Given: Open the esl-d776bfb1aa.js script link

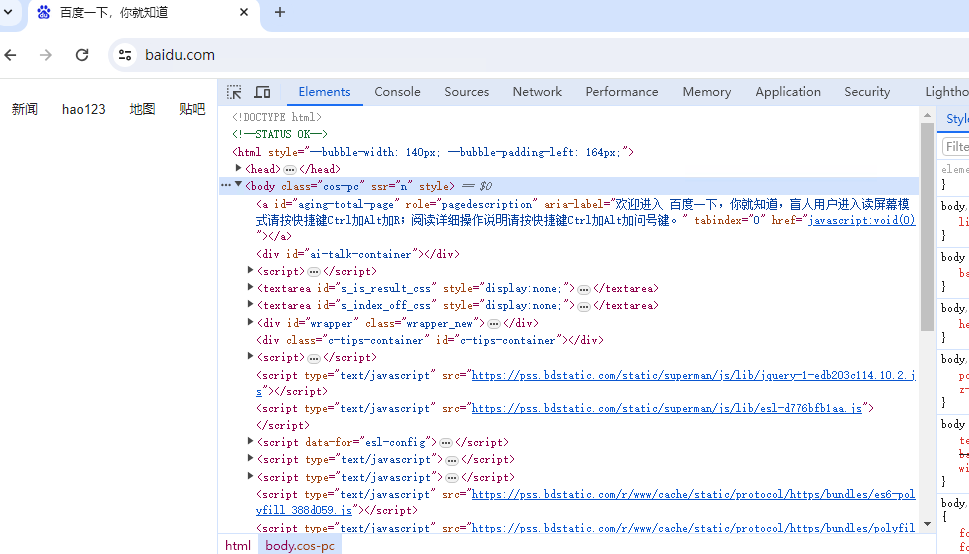Looking at the screenshot, I should [667, 408].
